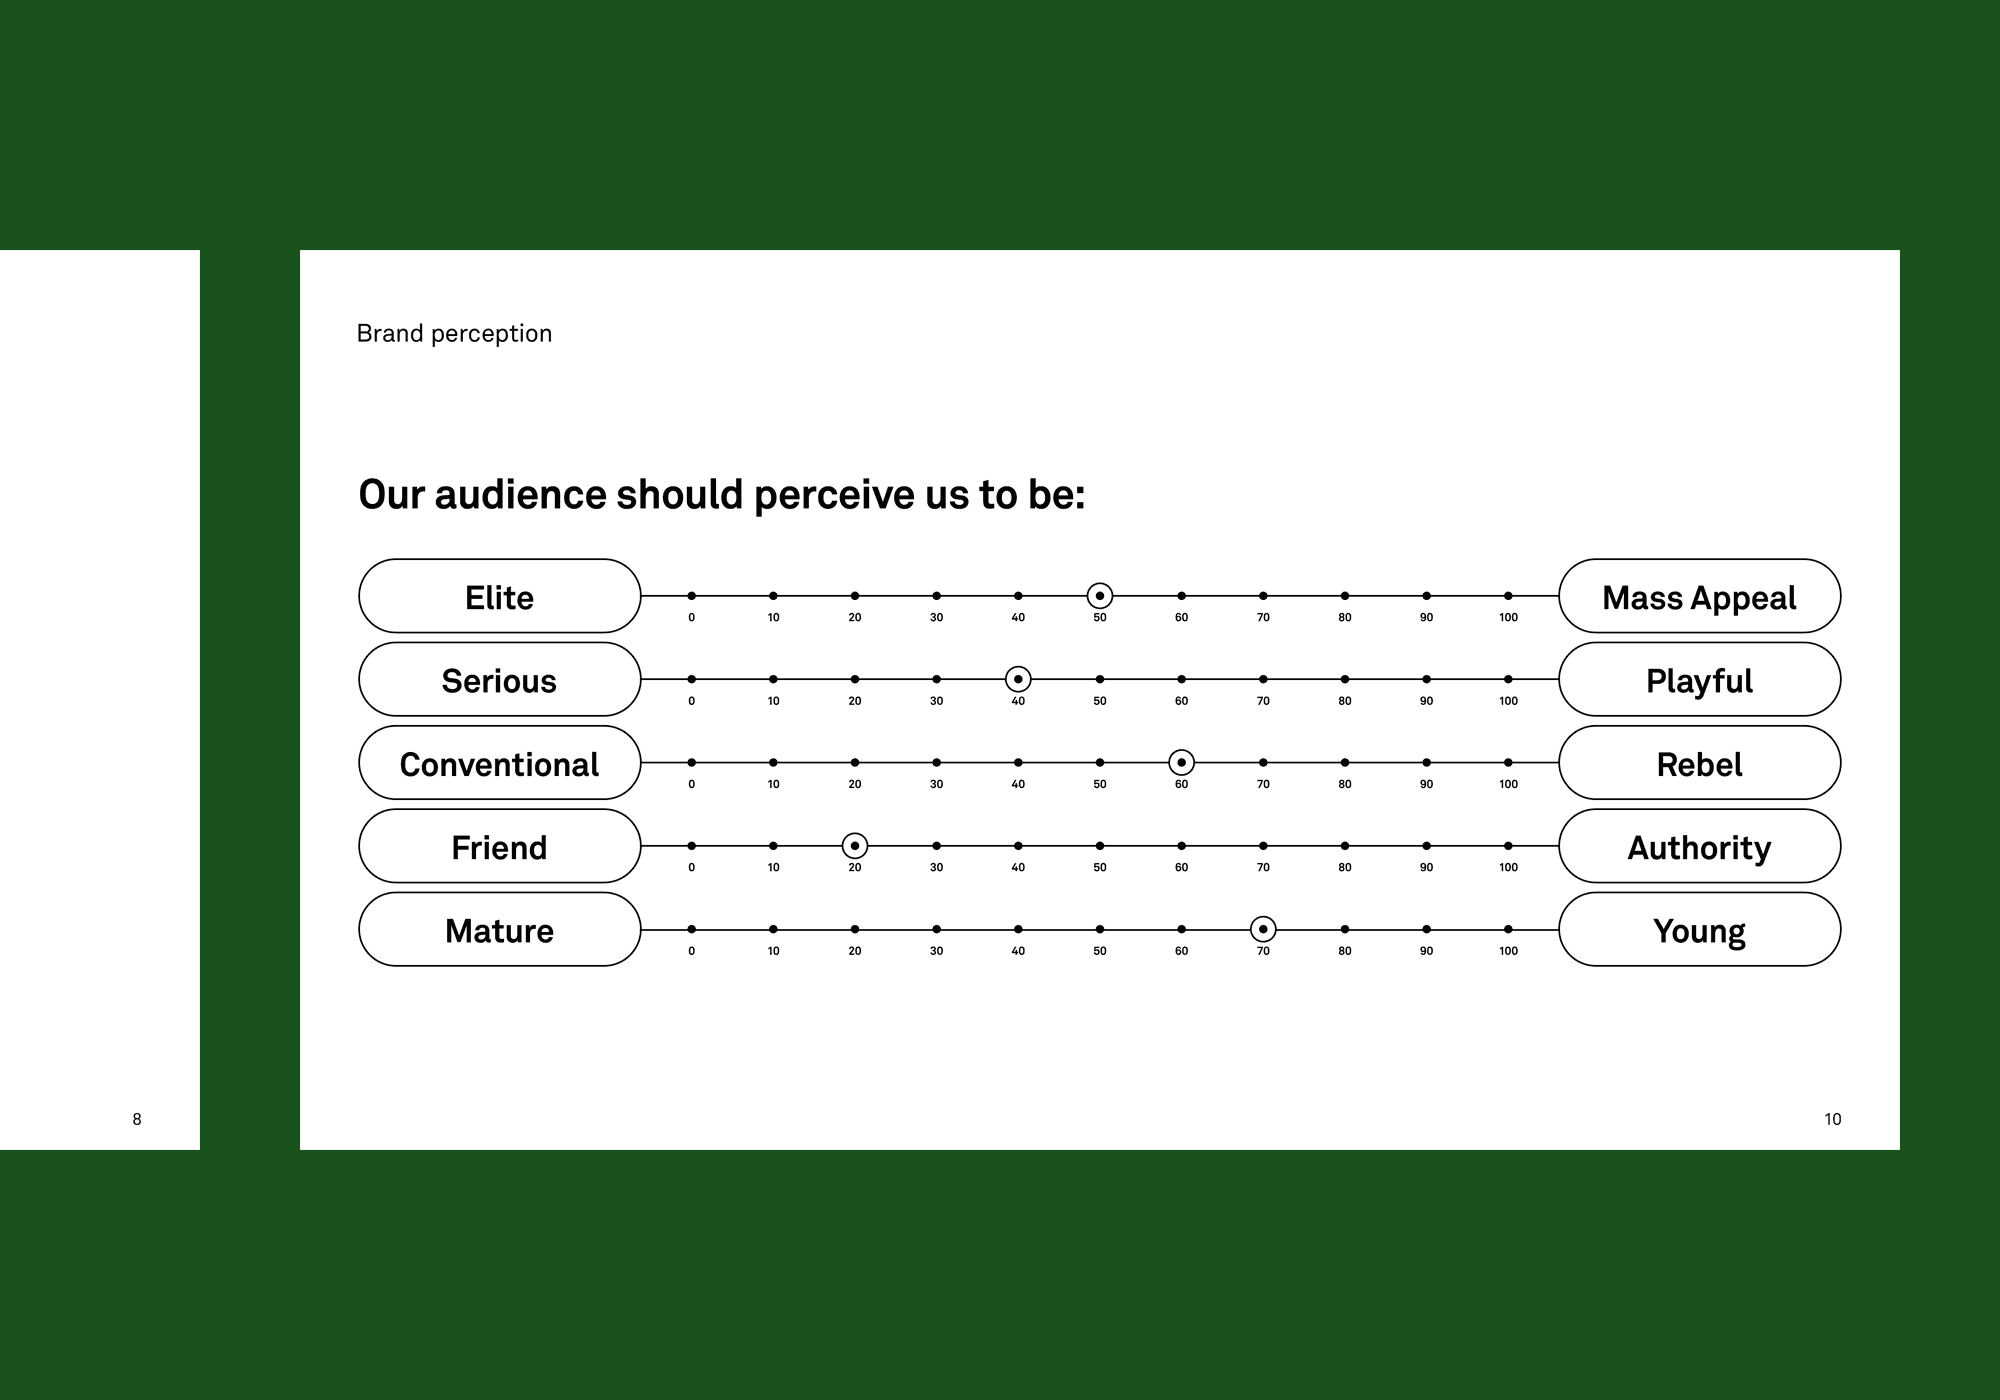2000x1400 pixels.
Task: Click the selected marker on the Elite scale
Action: tap(1100, 596)
